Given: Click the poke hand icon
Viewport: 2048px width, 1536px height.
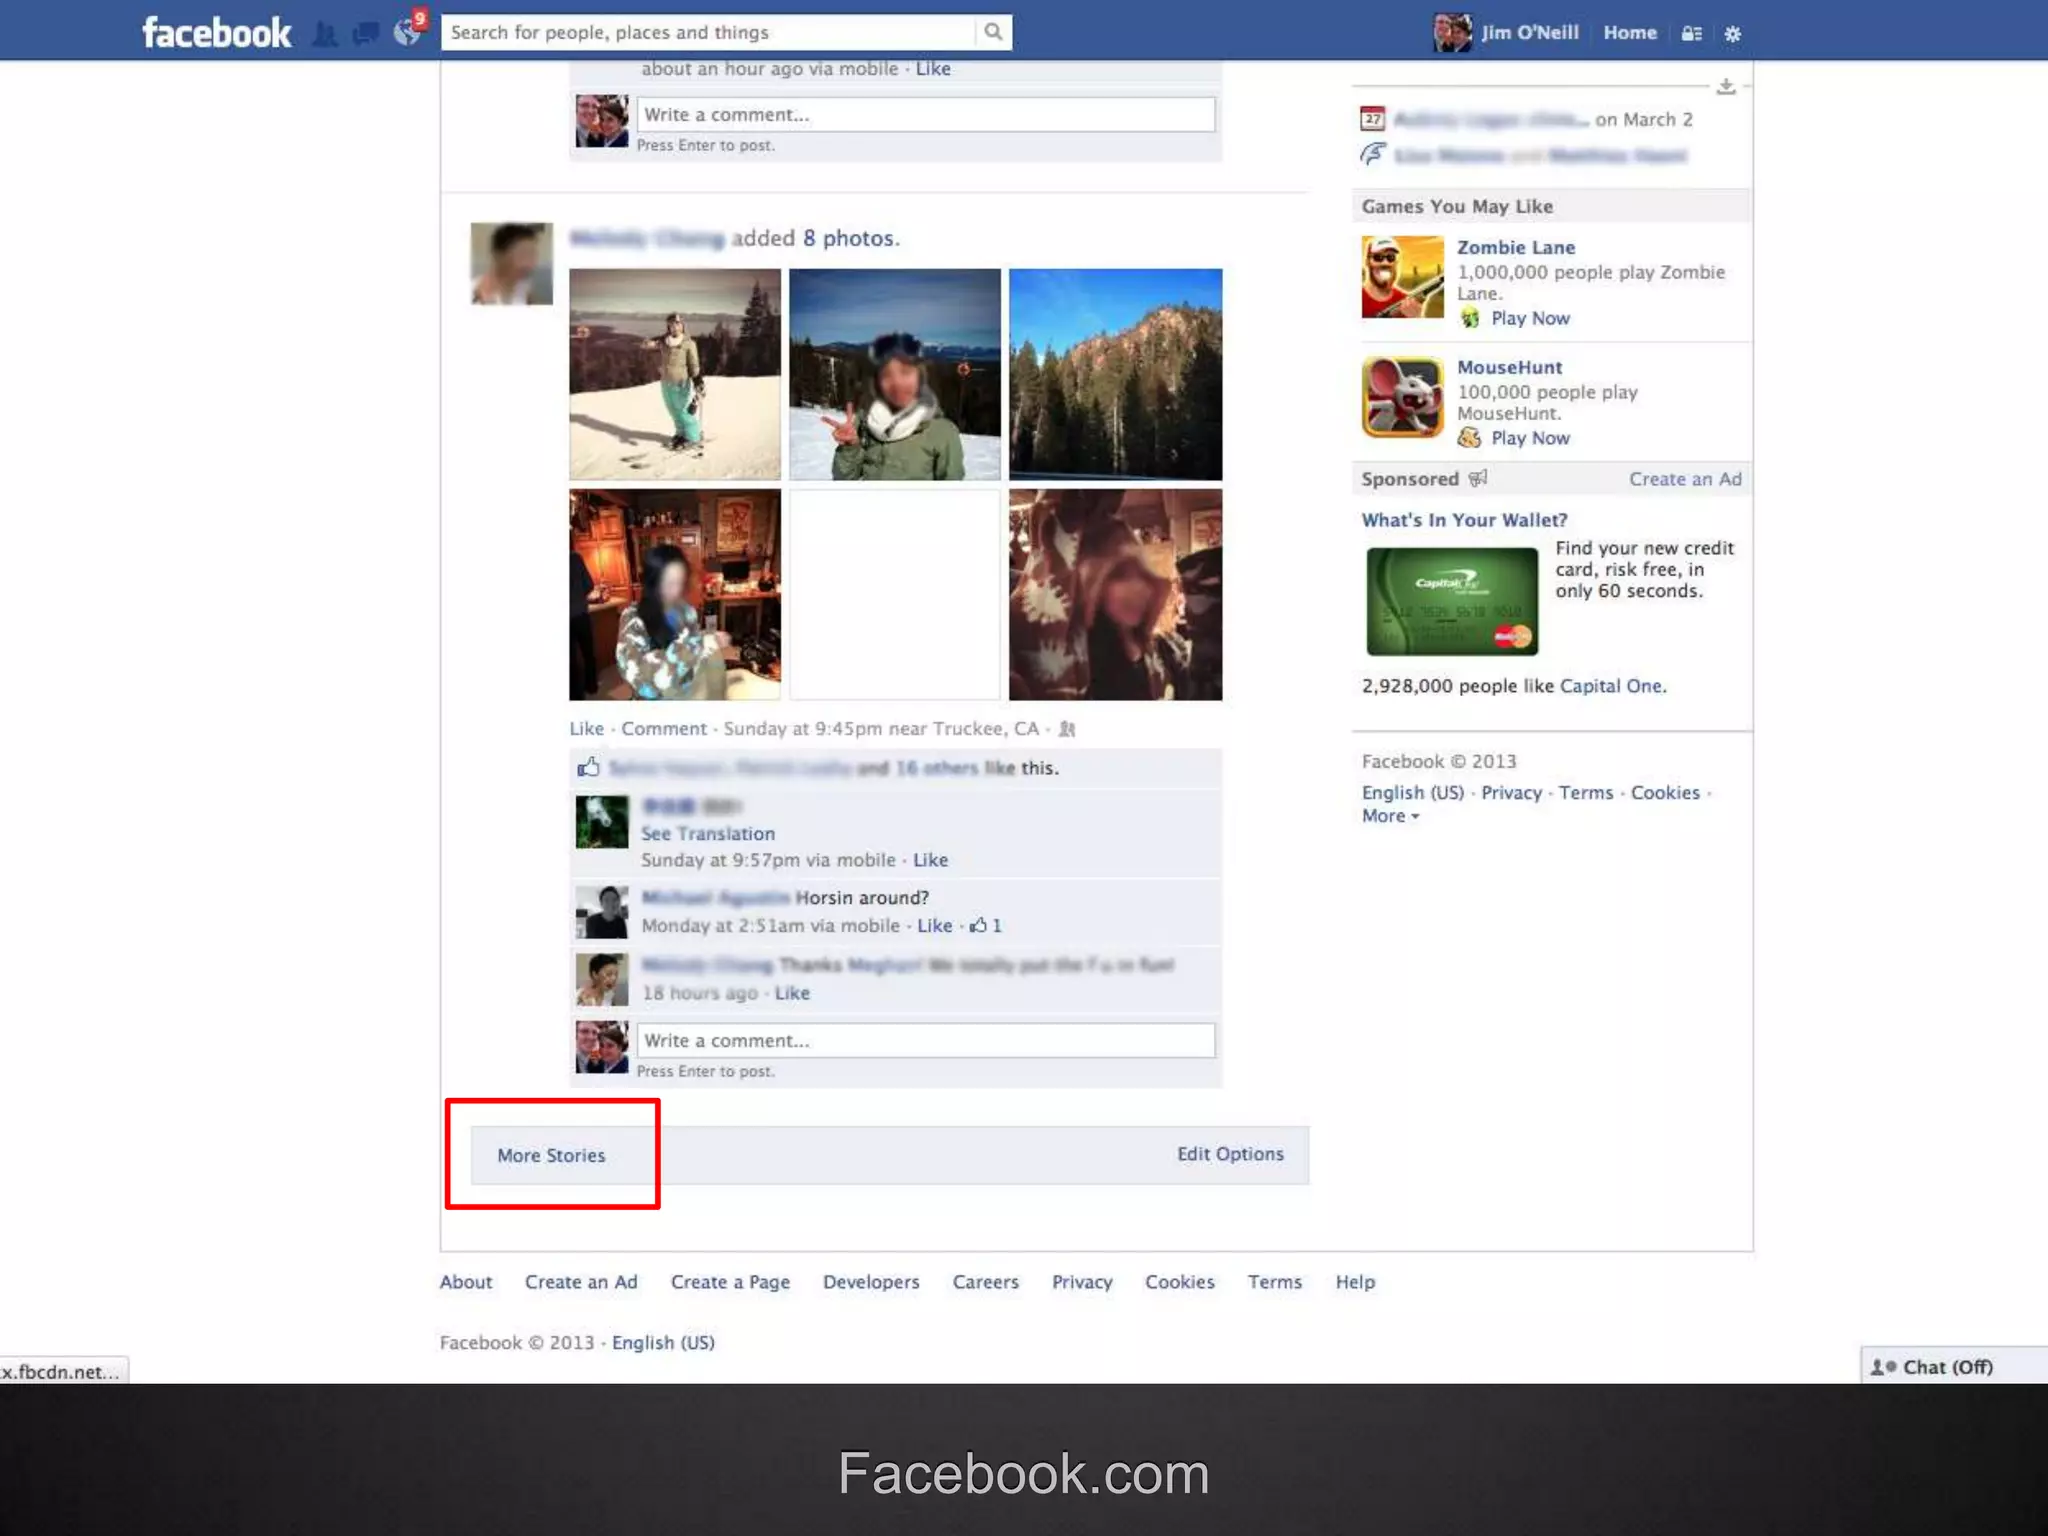Looking at the screenshot, I should 1373,154.
